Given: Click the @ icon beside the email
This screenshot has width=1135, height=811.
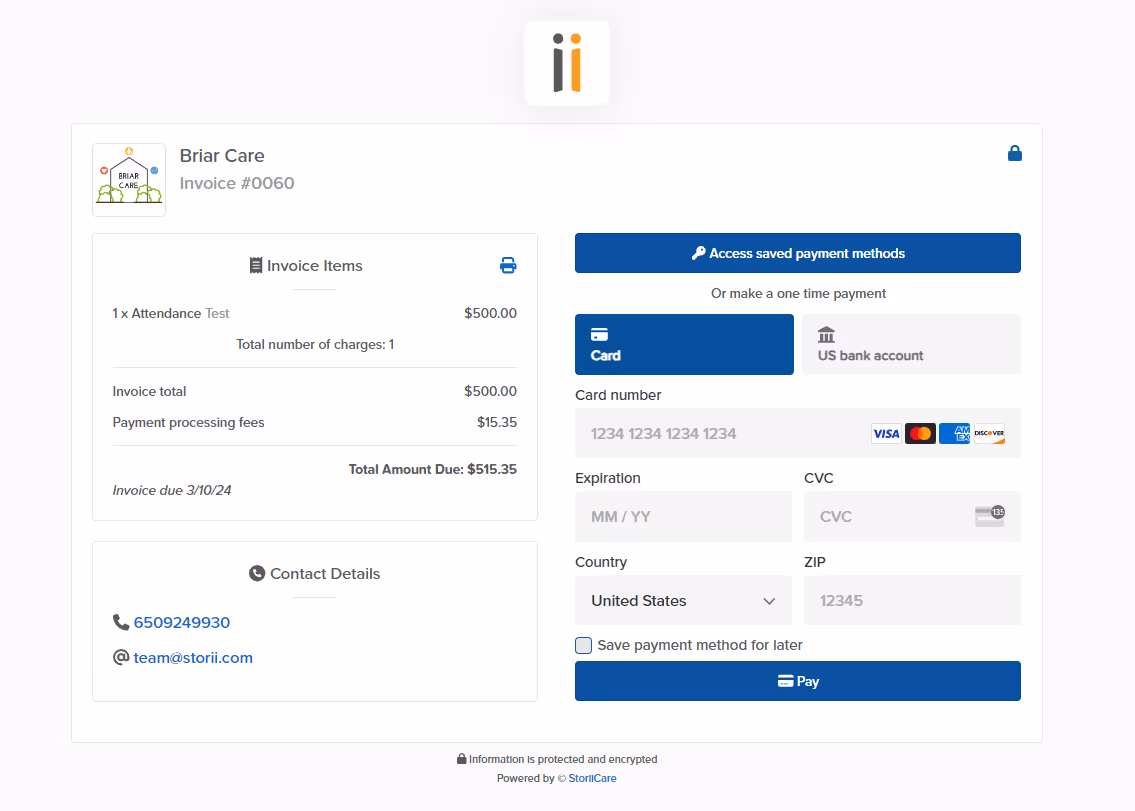Looking at the screenshot, I should point(121,657).
